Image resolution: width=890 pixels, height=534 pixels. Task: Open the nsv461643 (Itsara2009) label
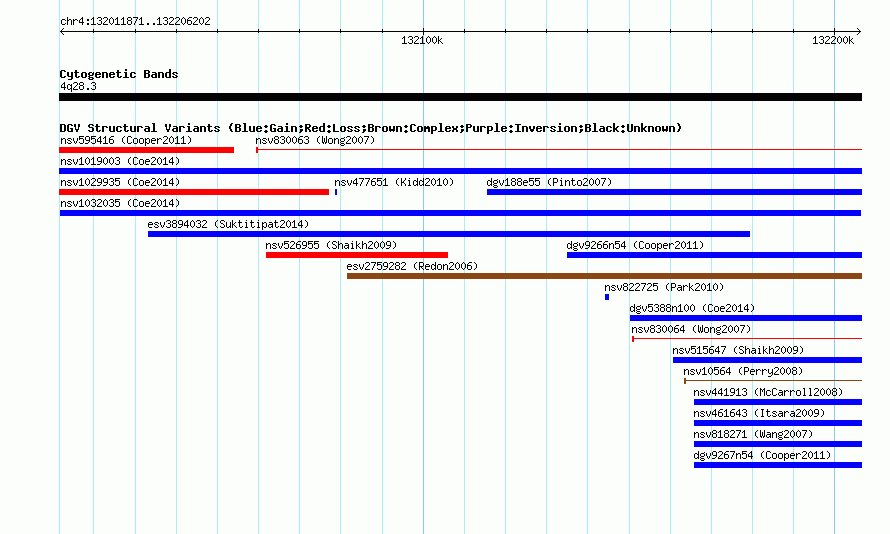759,413
